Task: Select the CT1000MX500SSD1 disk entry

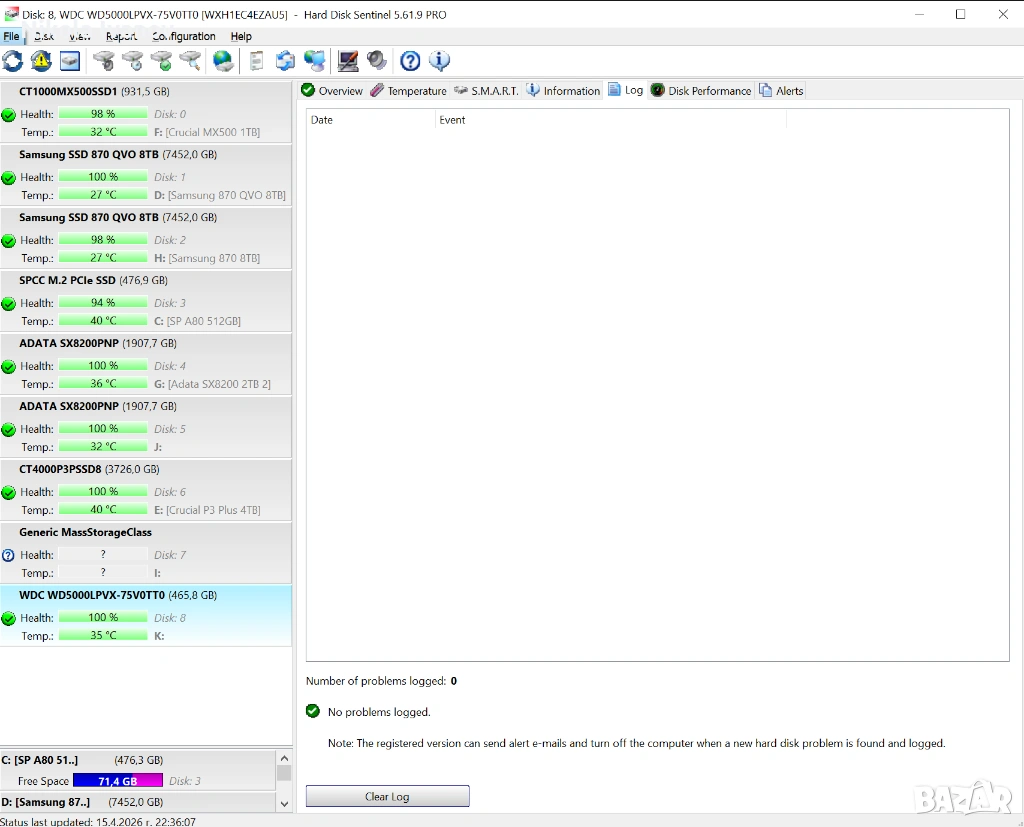Action: [146, 112]
